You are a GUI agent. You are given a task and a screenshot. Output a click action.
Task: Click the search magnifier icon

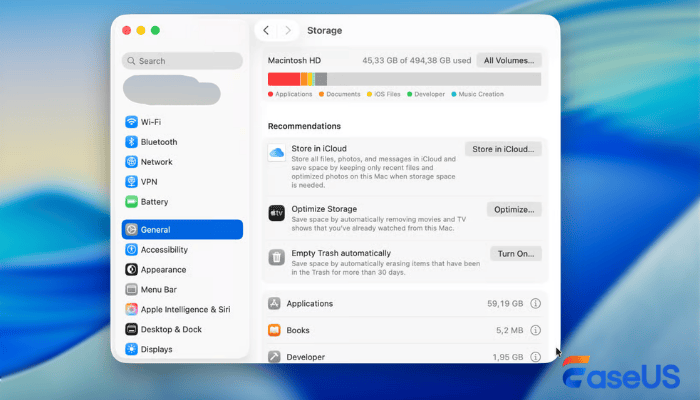(x=131, y=61)
